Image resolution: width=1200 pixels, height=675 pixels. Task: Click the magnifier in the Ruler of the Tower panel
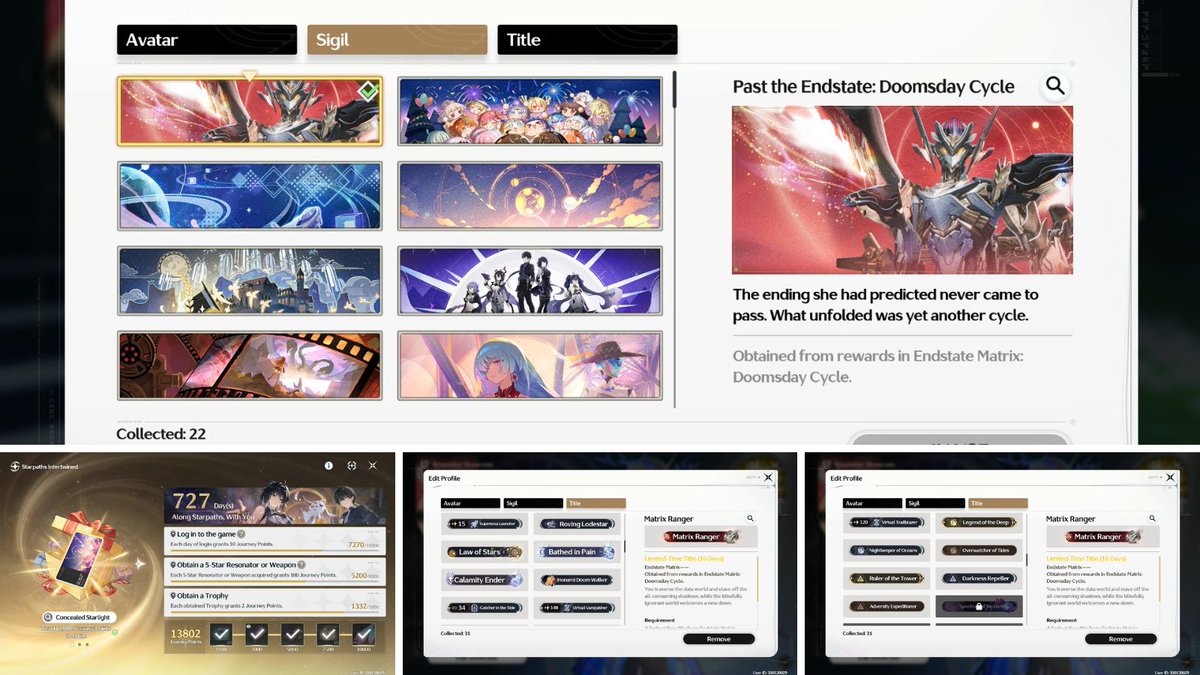[x=1152, y=519]
